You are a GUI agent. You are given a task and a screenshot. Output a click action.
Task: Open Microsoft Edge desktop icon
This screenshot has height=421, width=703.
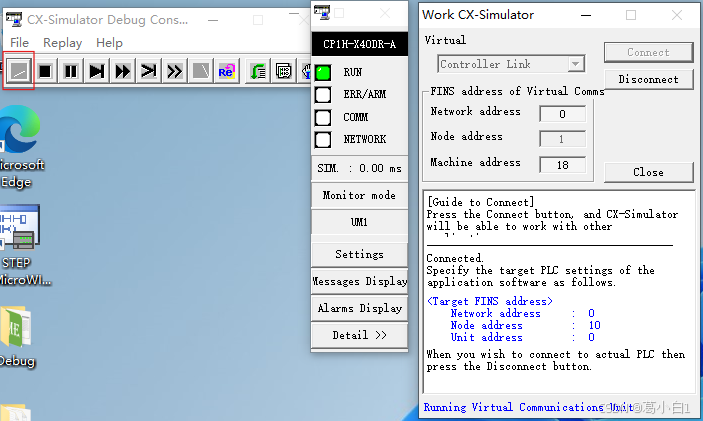[x=19, y=148]
